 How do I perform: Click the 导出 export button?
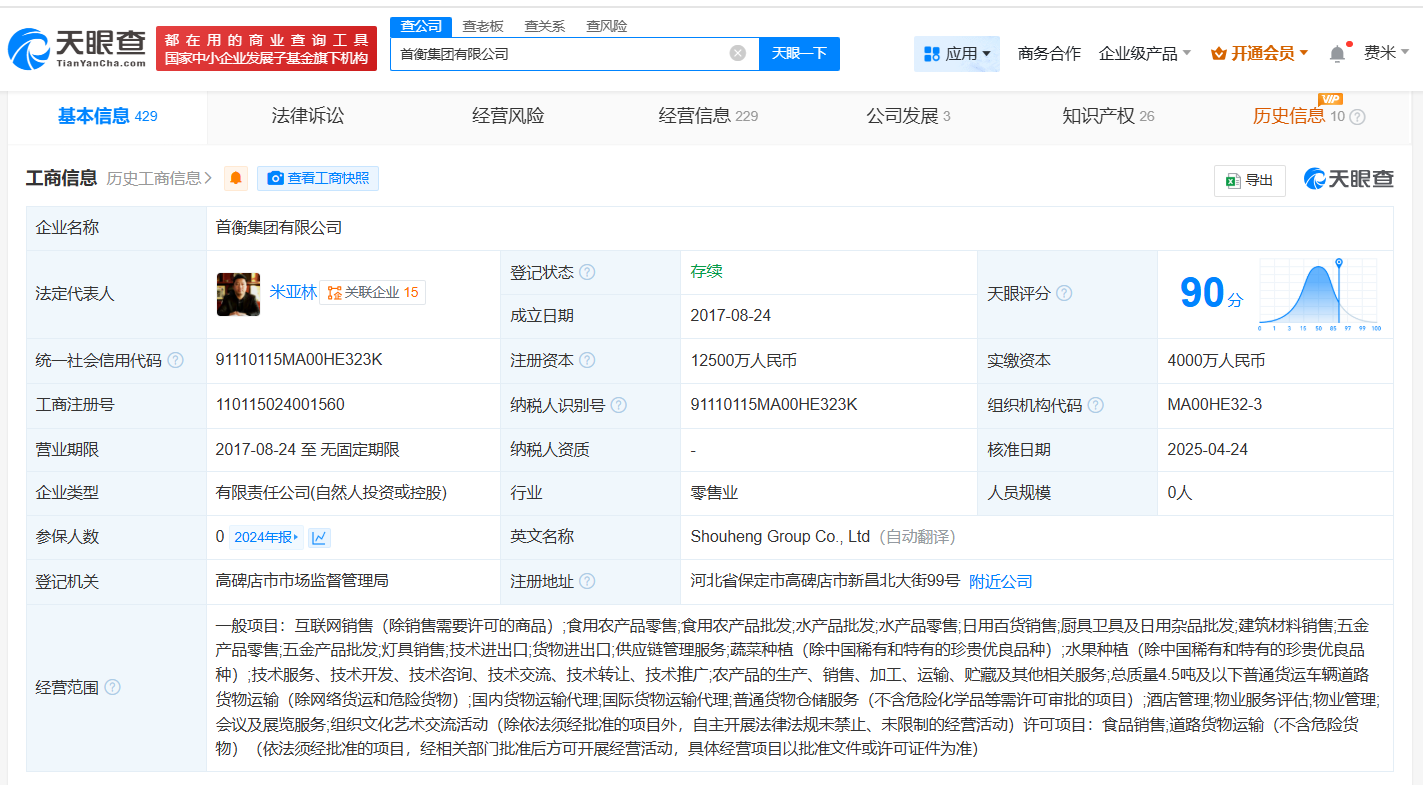click(1249, 180)
